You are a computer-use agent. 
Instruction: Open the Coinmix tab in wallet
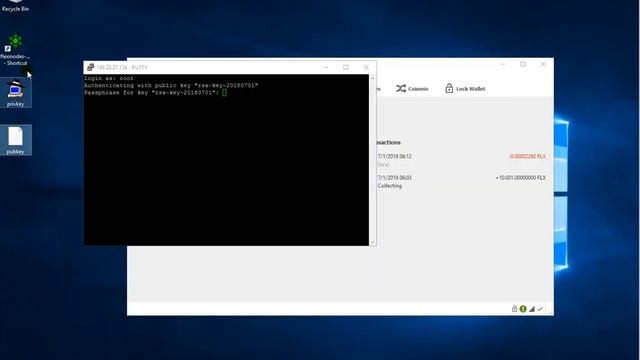coord(412,89)
